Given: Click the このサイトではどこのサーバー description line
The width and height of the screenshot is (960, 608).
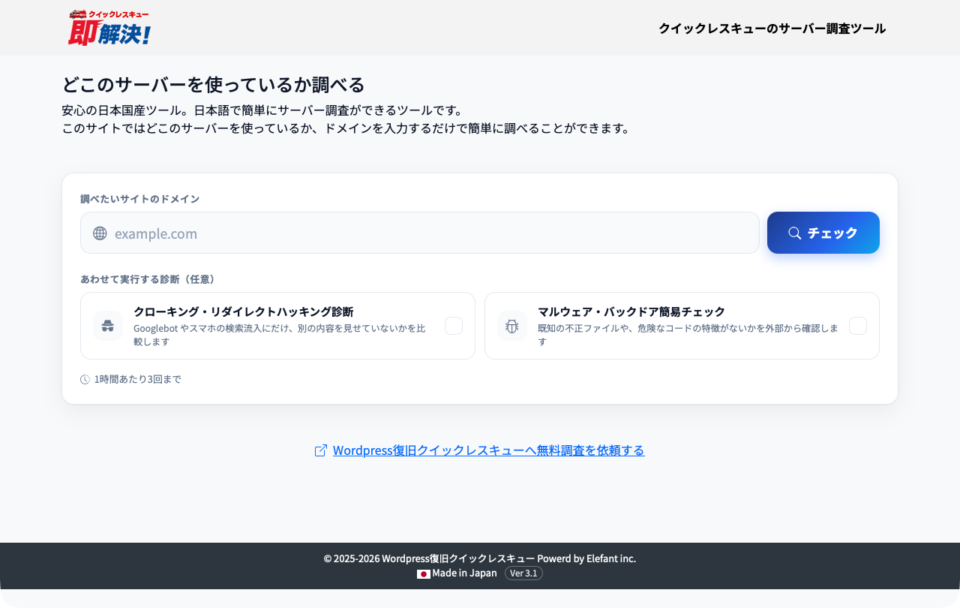Looking at the screenshot, I should click(x=347, y=129).
